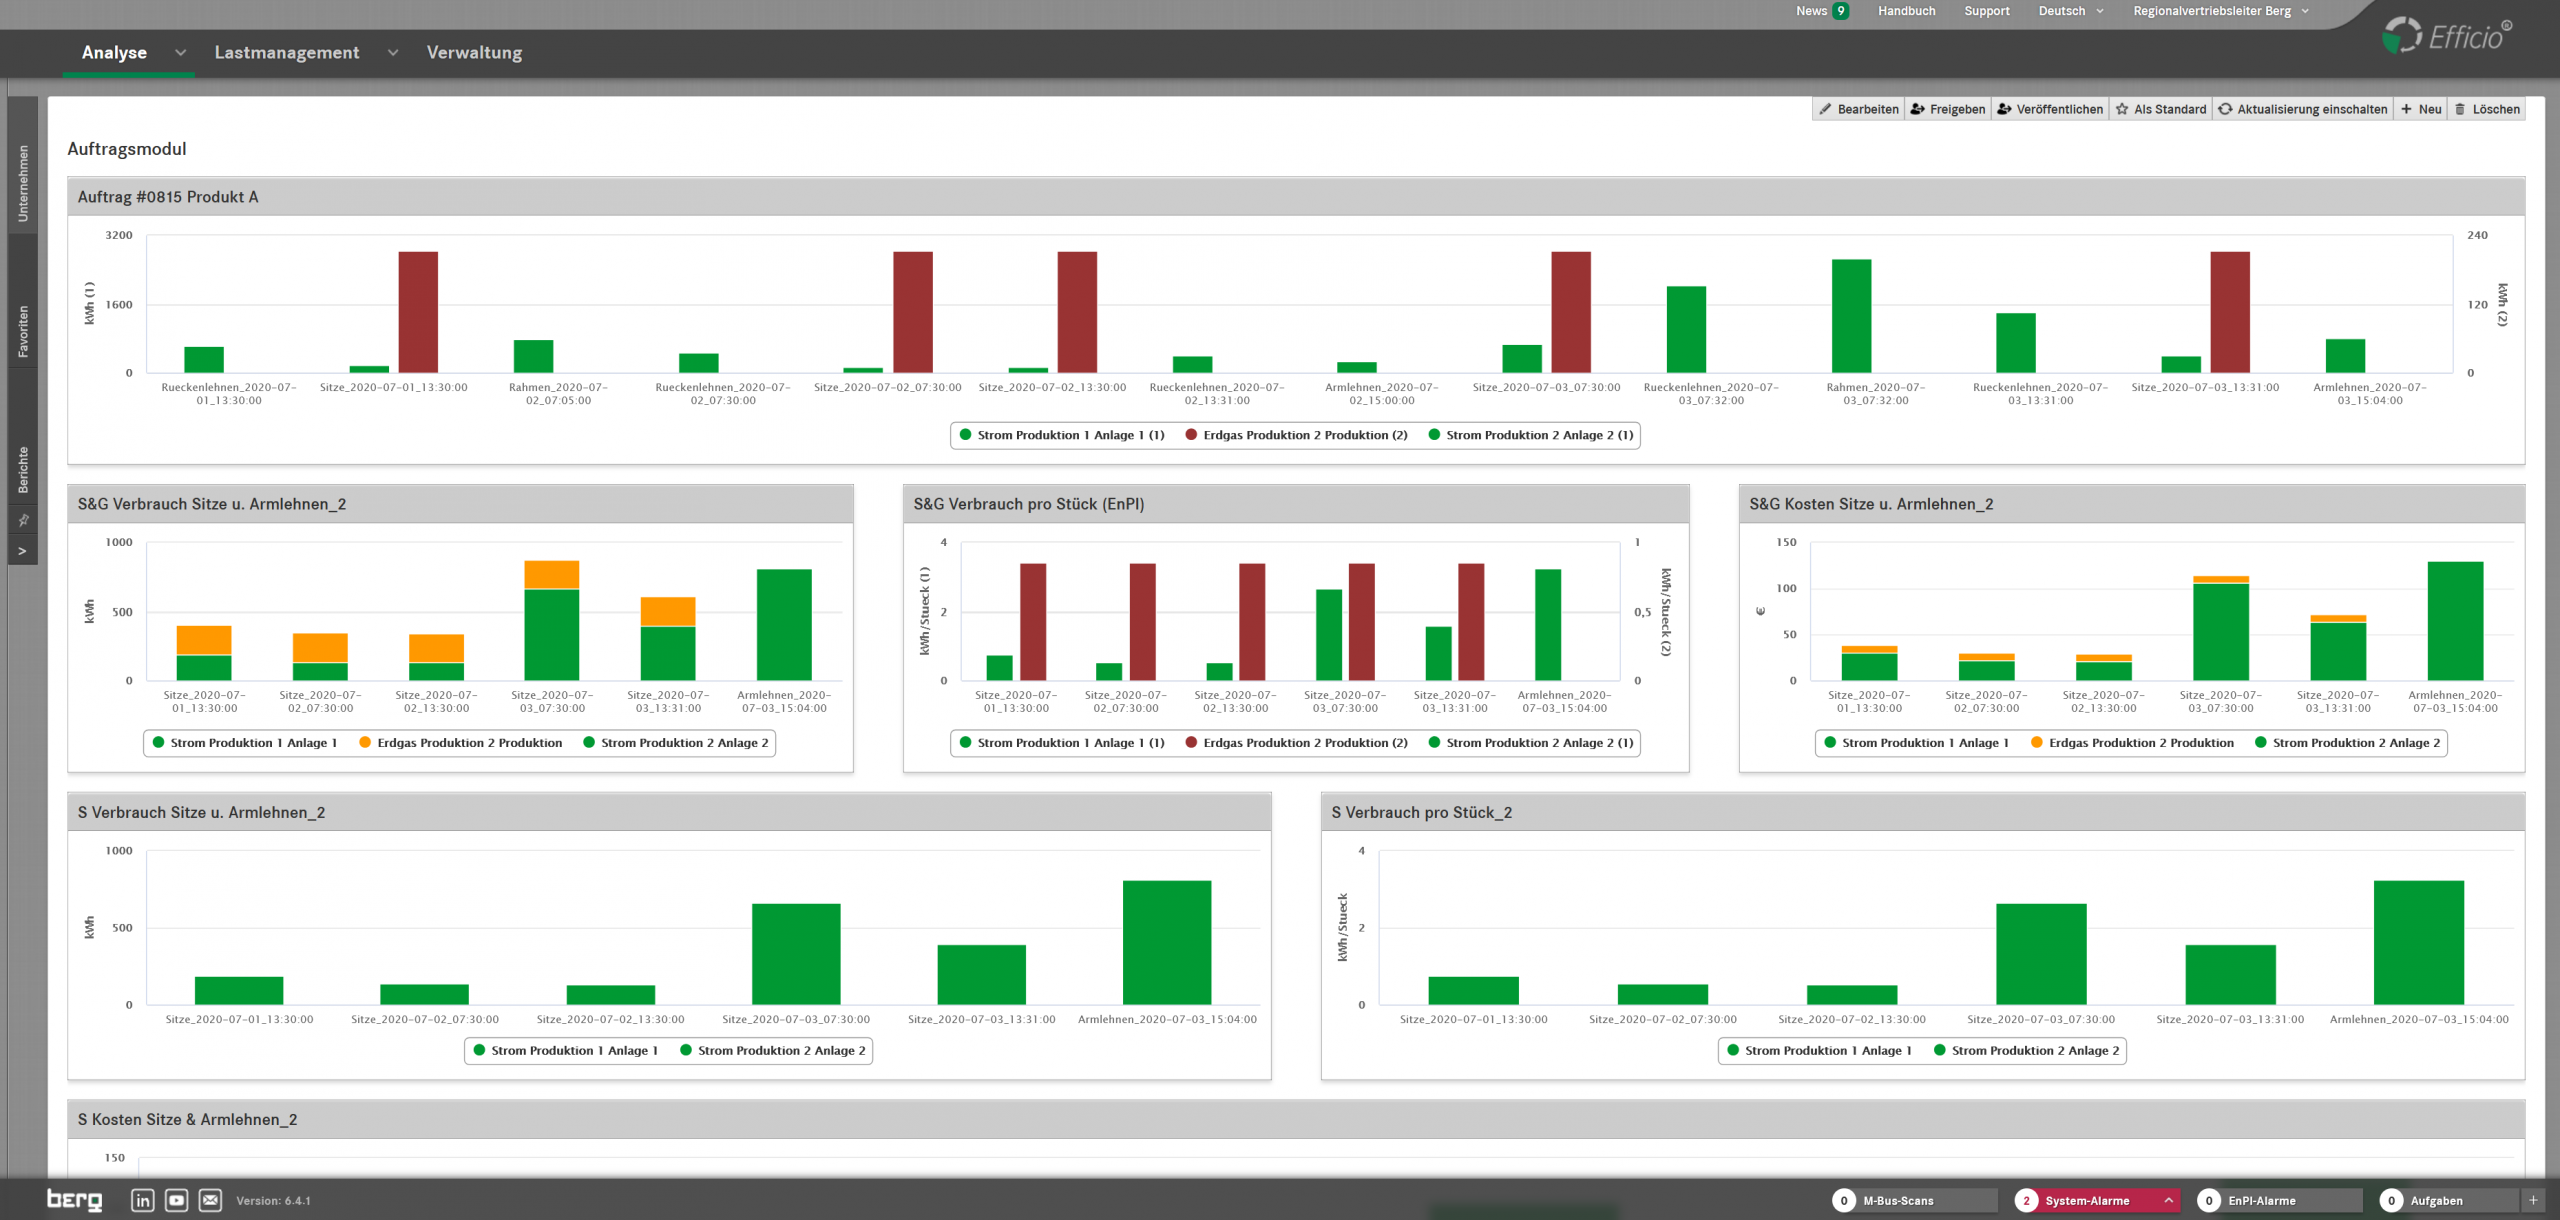Click the email envelope icon in footer

[210, 1200]
